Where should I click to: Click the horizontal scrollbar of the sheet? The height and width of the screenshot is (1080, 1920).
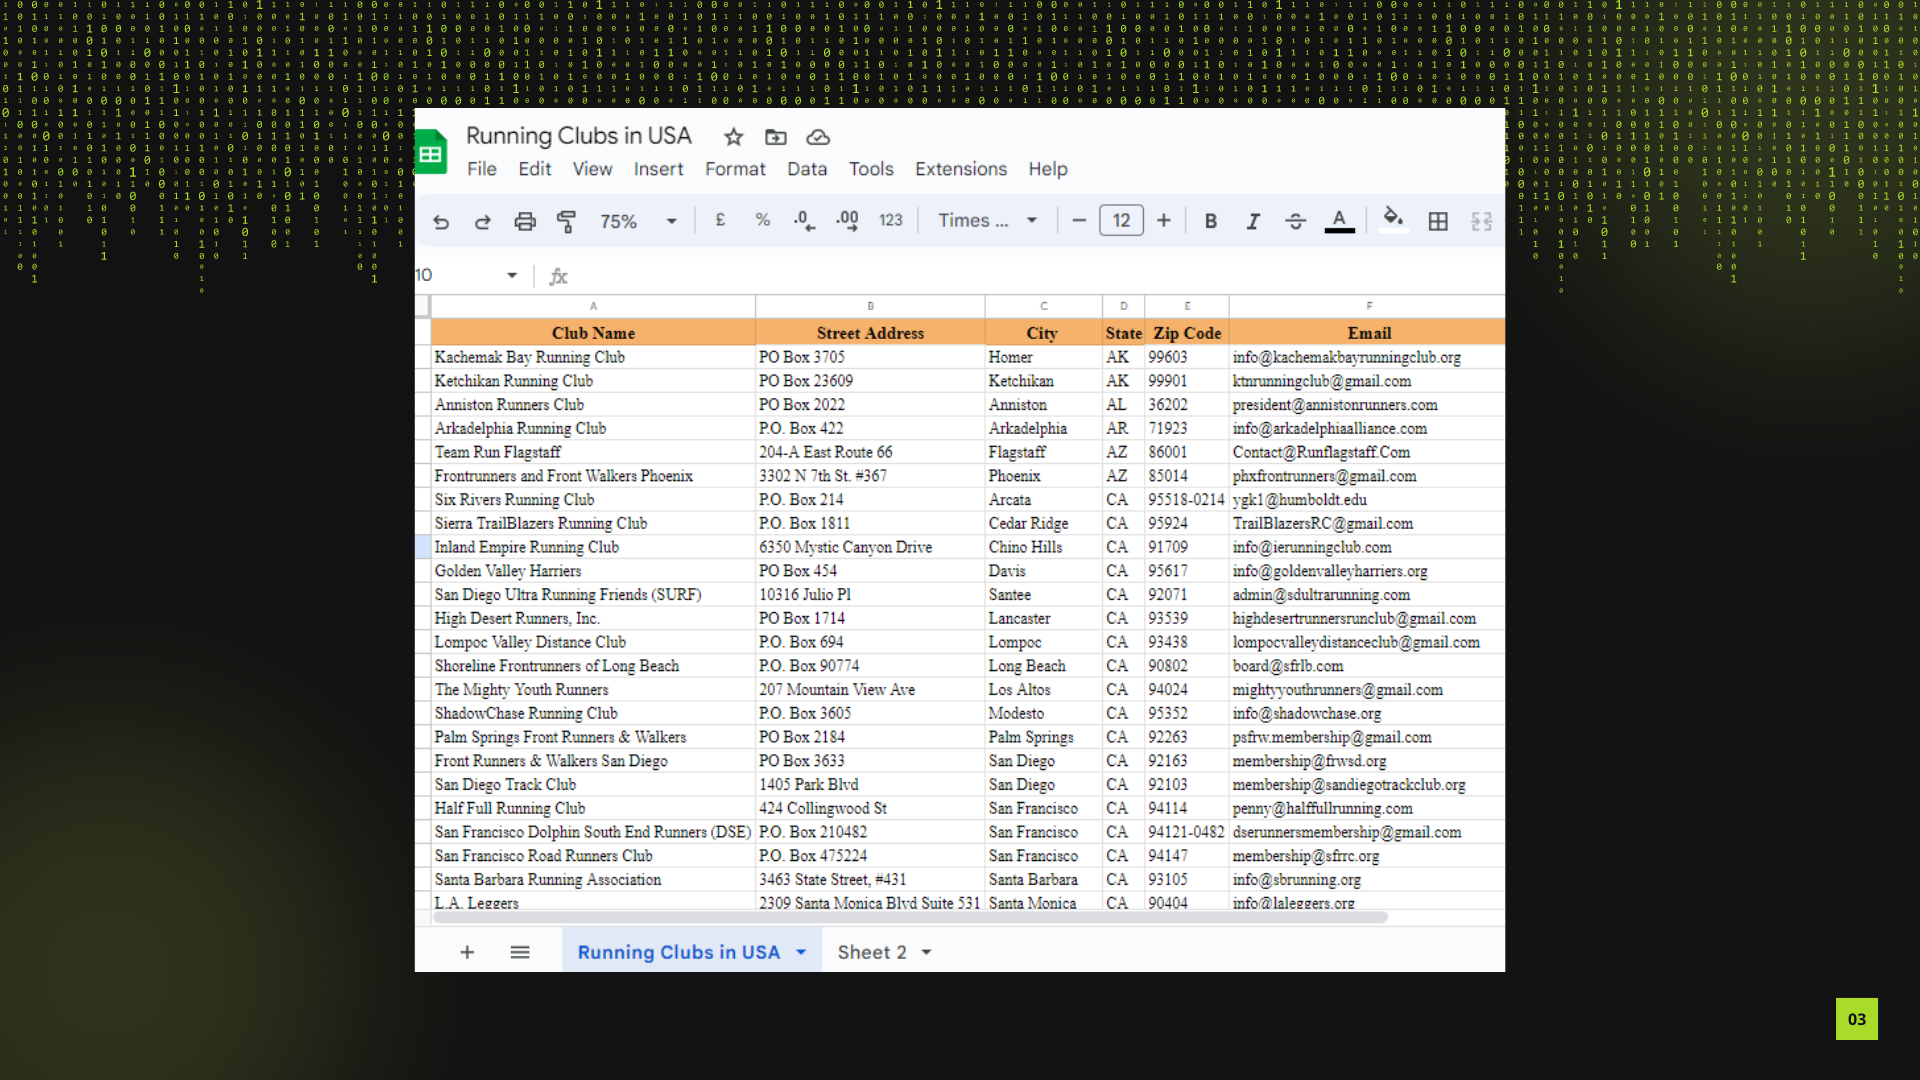pyautogui.click(x=909, y=917)
